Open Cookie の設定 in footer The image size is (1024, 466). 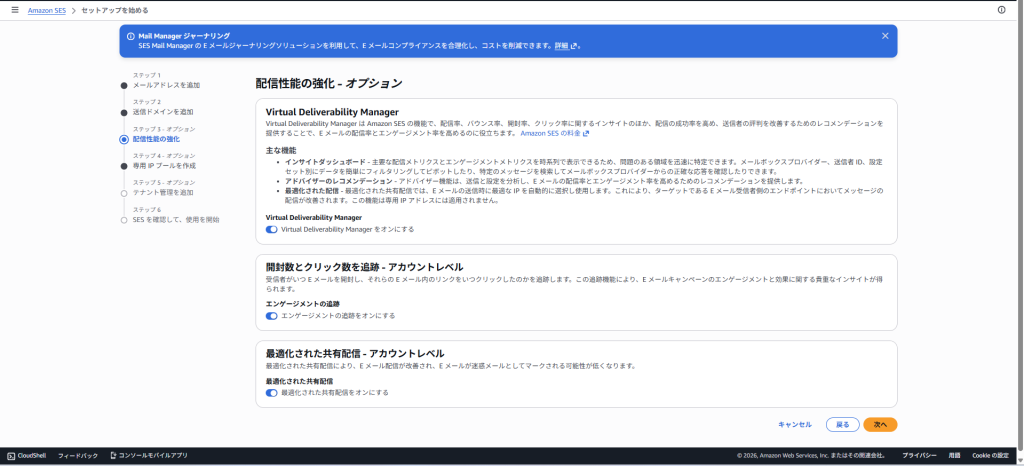[990, 455]
